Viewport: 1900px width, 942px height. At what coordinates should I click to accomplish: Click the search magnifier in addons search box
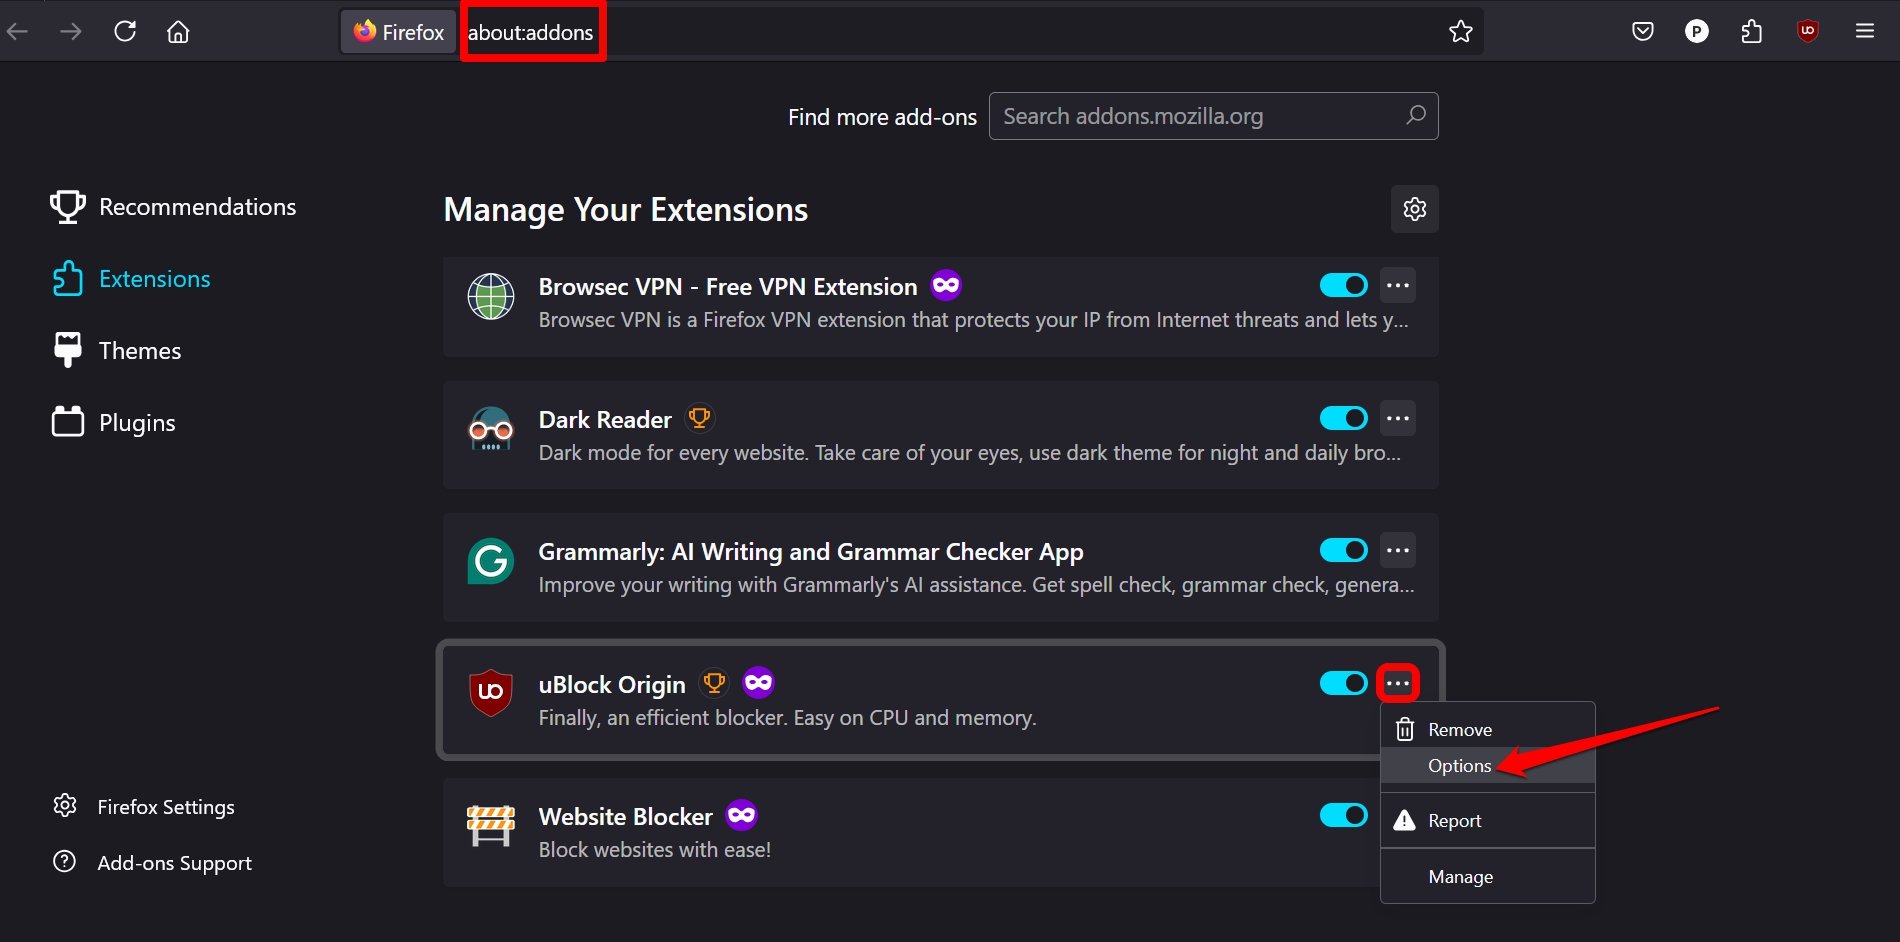pos(1416,116)
